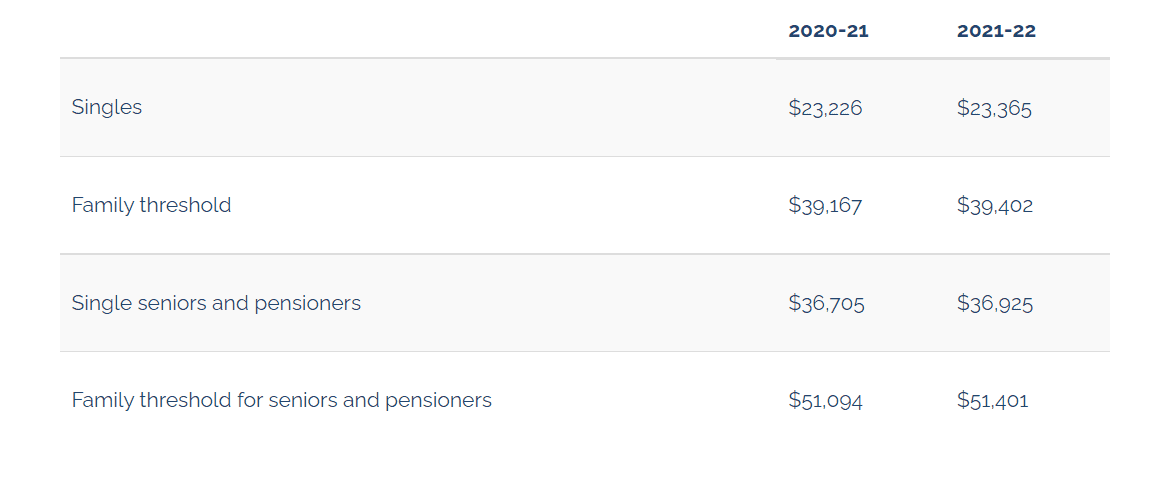Image resolution: width=1164 pixels, height=494 pixels.
Task: Click the $36,925 single seniors value
Action: tap(995, 303)
